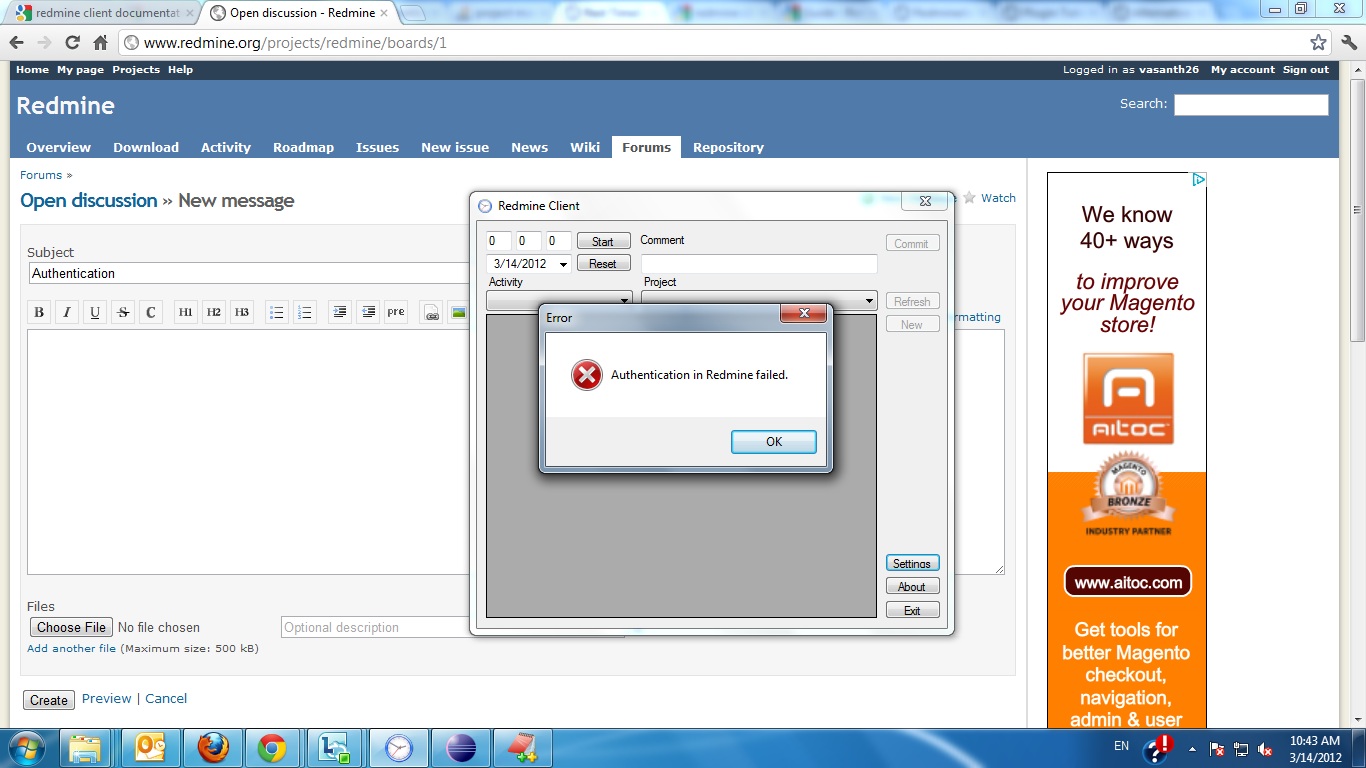Click Start timer button in Redmine Client
This screenshot has height=768, width=1366.
pyautogui.click(x=603, y=241)
